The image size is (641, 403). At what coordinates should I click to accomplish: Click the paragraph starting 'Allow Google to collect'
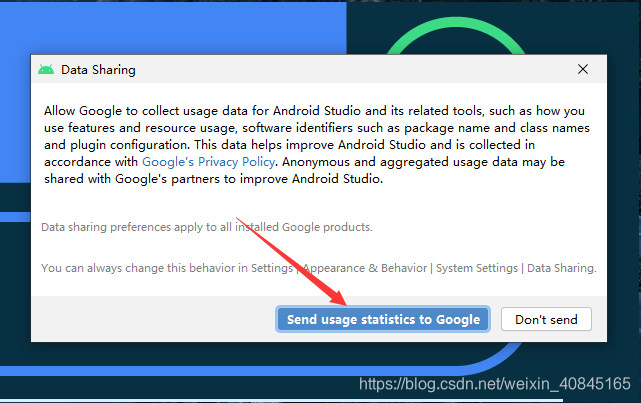(317, 145)
